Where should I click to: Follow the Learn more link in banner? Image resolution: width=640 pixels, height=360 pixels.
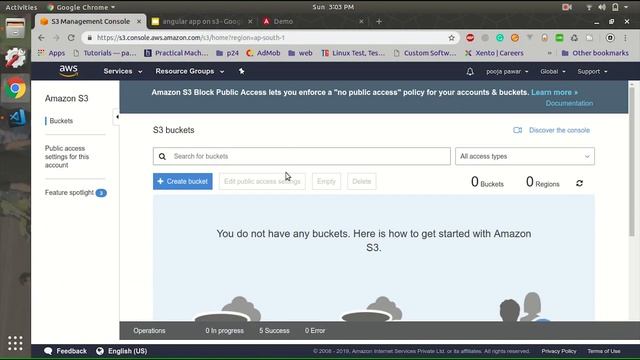tap(554, 92)
